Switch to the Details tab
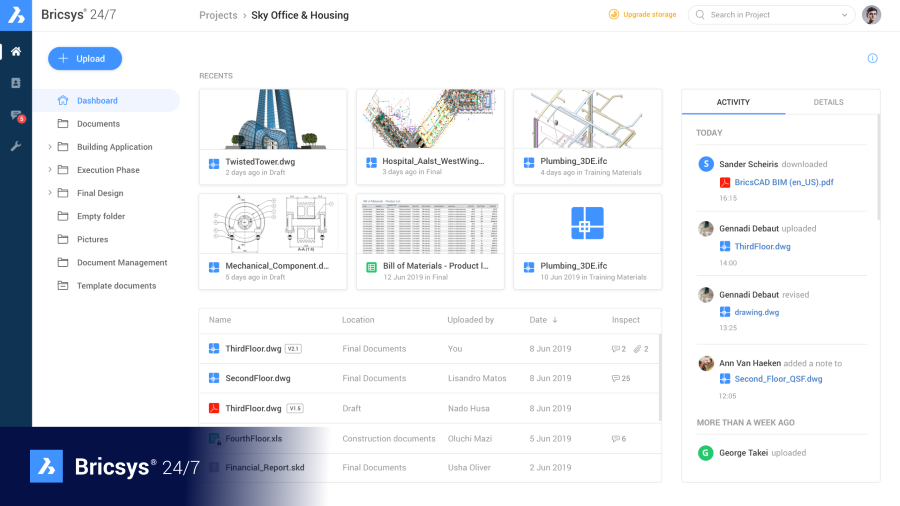The height and width of the screenshot is (506, 900). pyautogui.click(x=828, y=102)
